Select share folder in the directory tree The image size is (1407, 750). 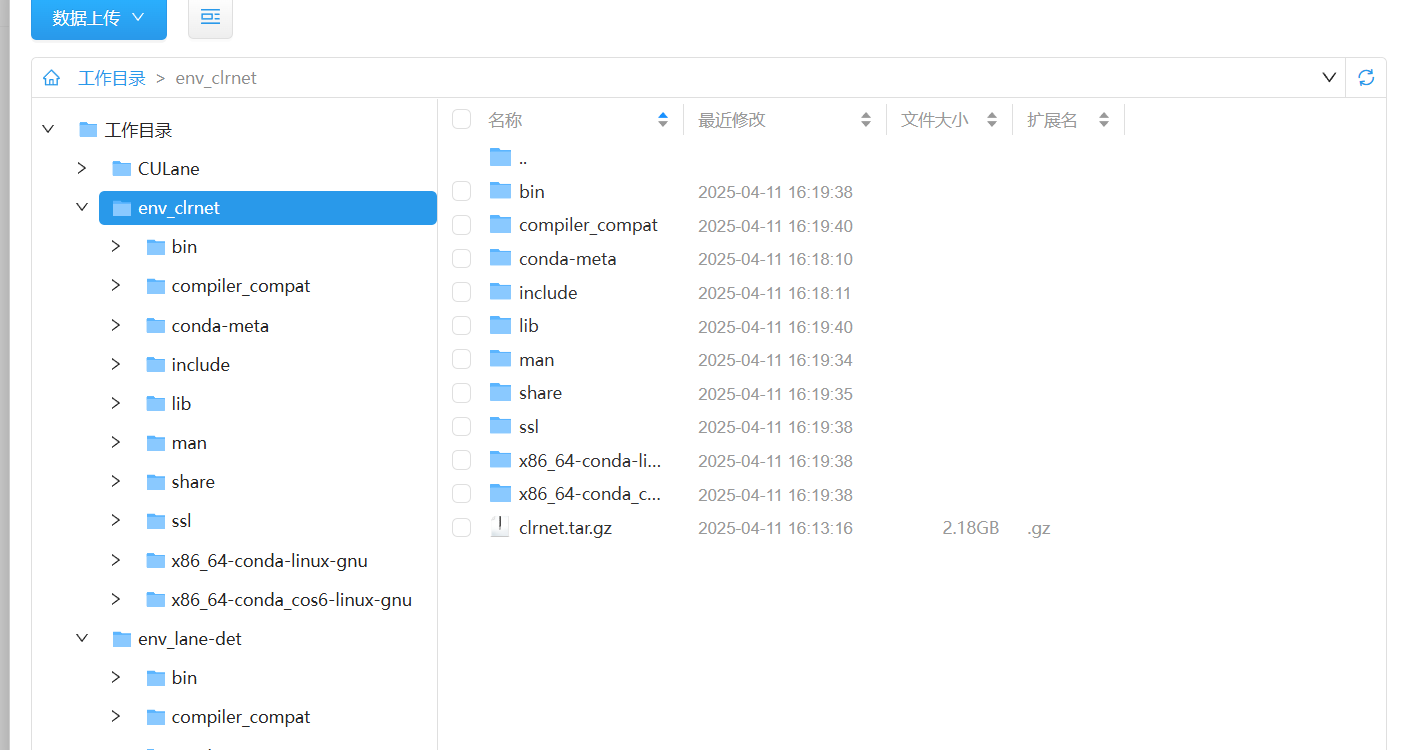[x=193, y=482]
